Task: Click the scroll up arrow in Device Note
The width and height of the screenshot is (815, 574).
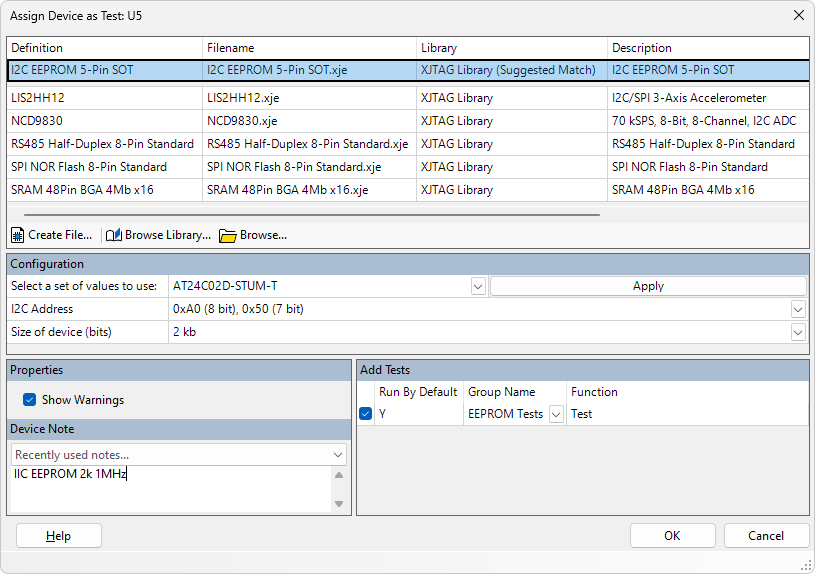Action: (339, 476)
